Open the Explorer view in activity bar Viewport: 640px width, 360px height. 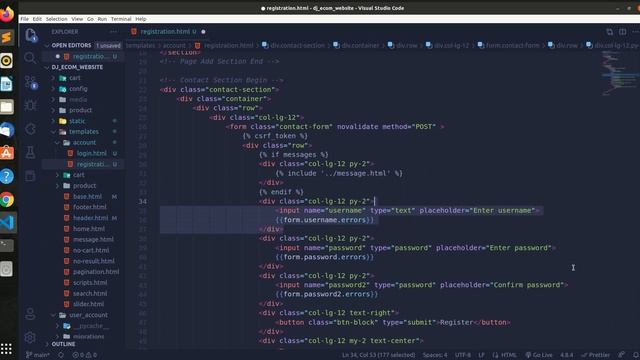(31, 35)
